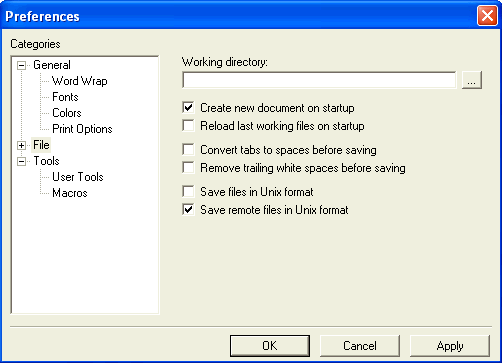Expand the File category node
This screenshot has height=363, width=502.
click(21, 145)
